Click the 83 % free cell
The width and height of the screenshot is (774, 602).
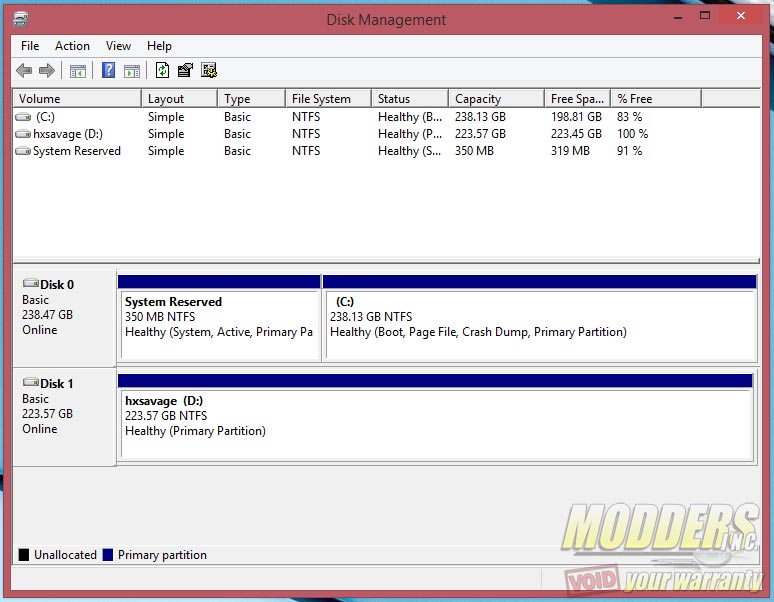click(629, 117)
